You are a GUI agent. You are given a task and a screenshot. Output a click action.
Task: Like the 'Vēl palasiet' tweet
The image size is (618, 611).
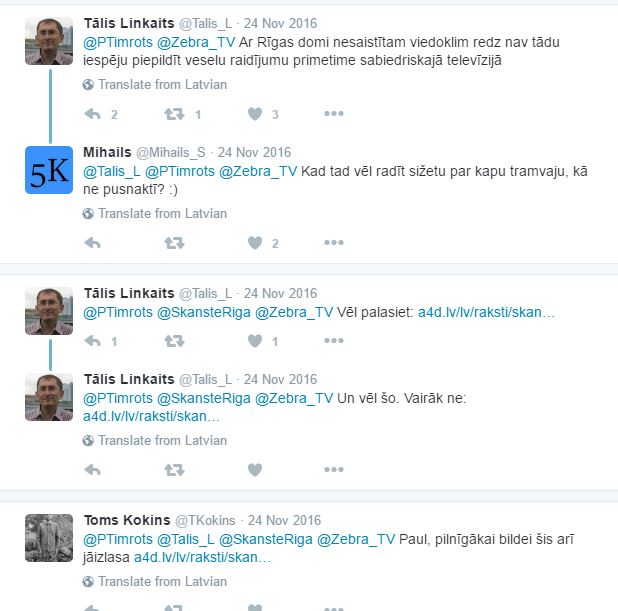[x=255, y=341]
